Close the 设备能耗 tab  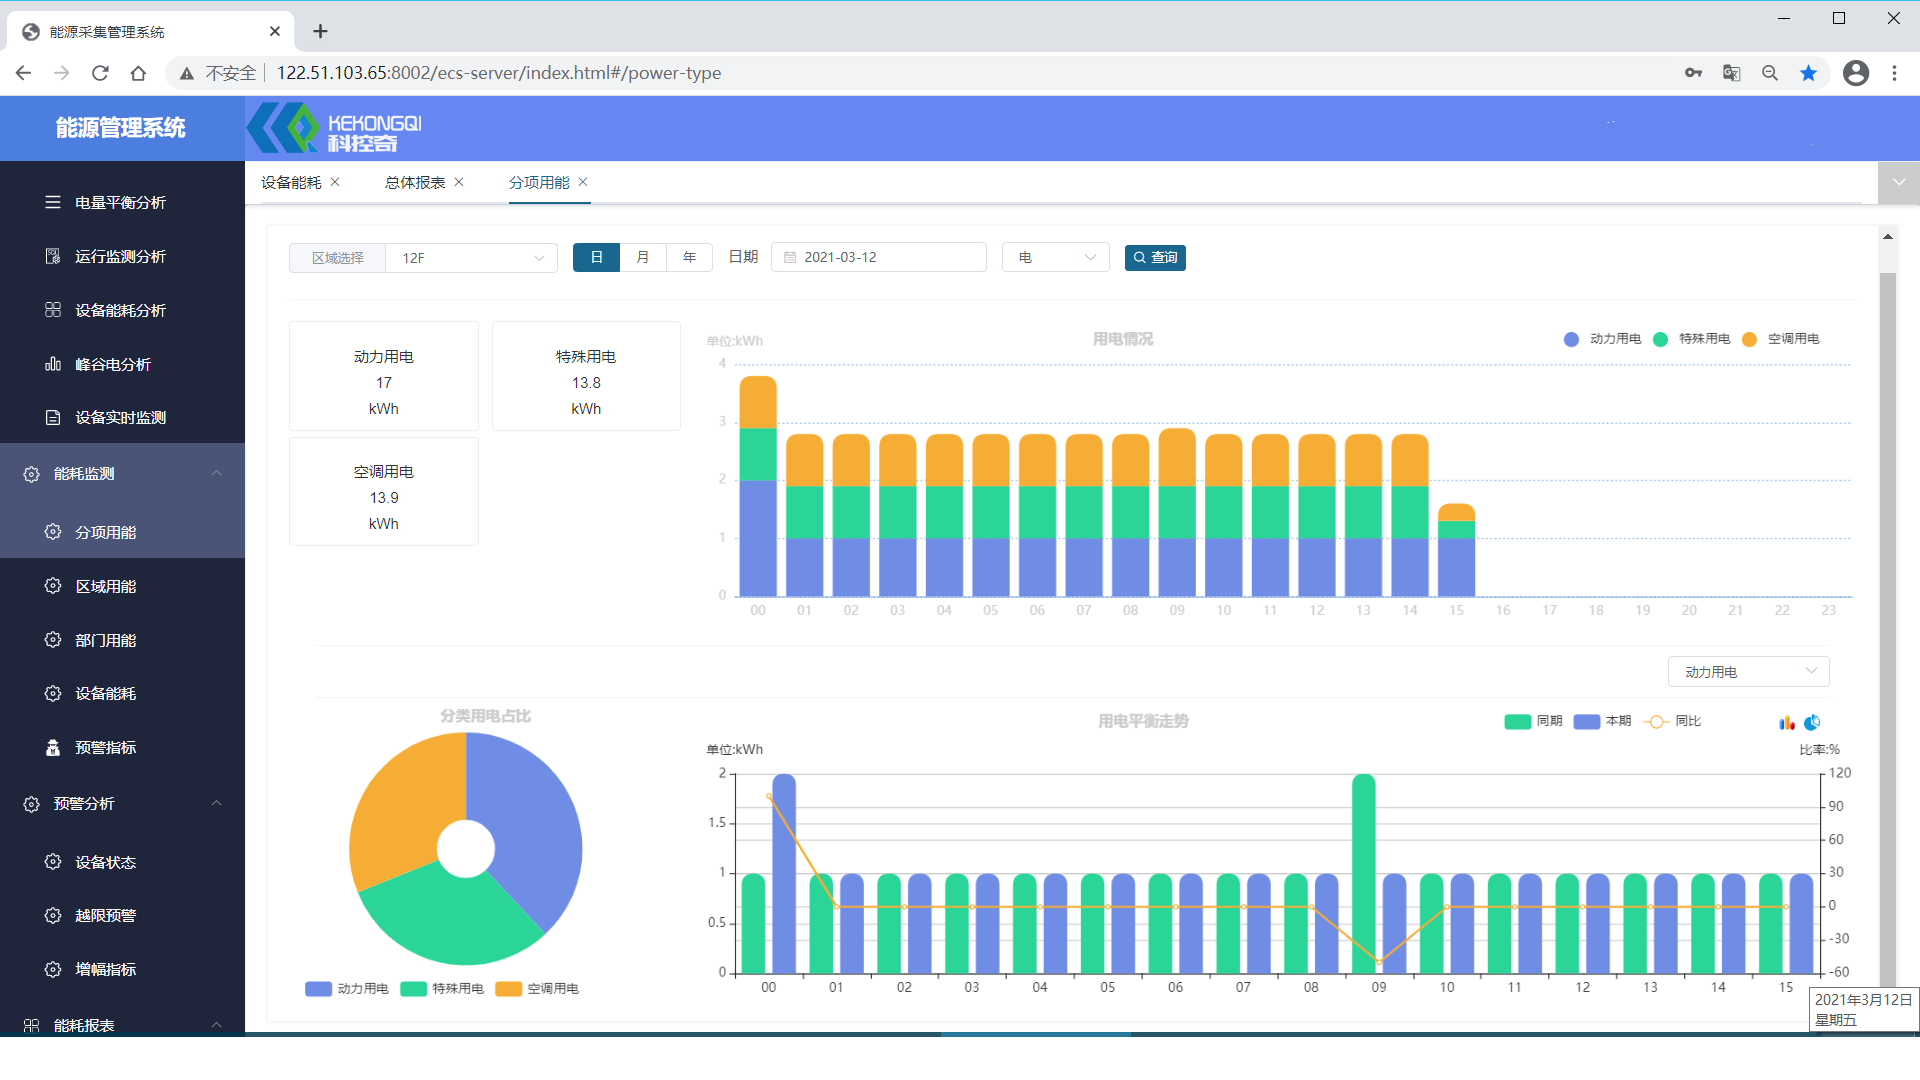coord(335,182)
